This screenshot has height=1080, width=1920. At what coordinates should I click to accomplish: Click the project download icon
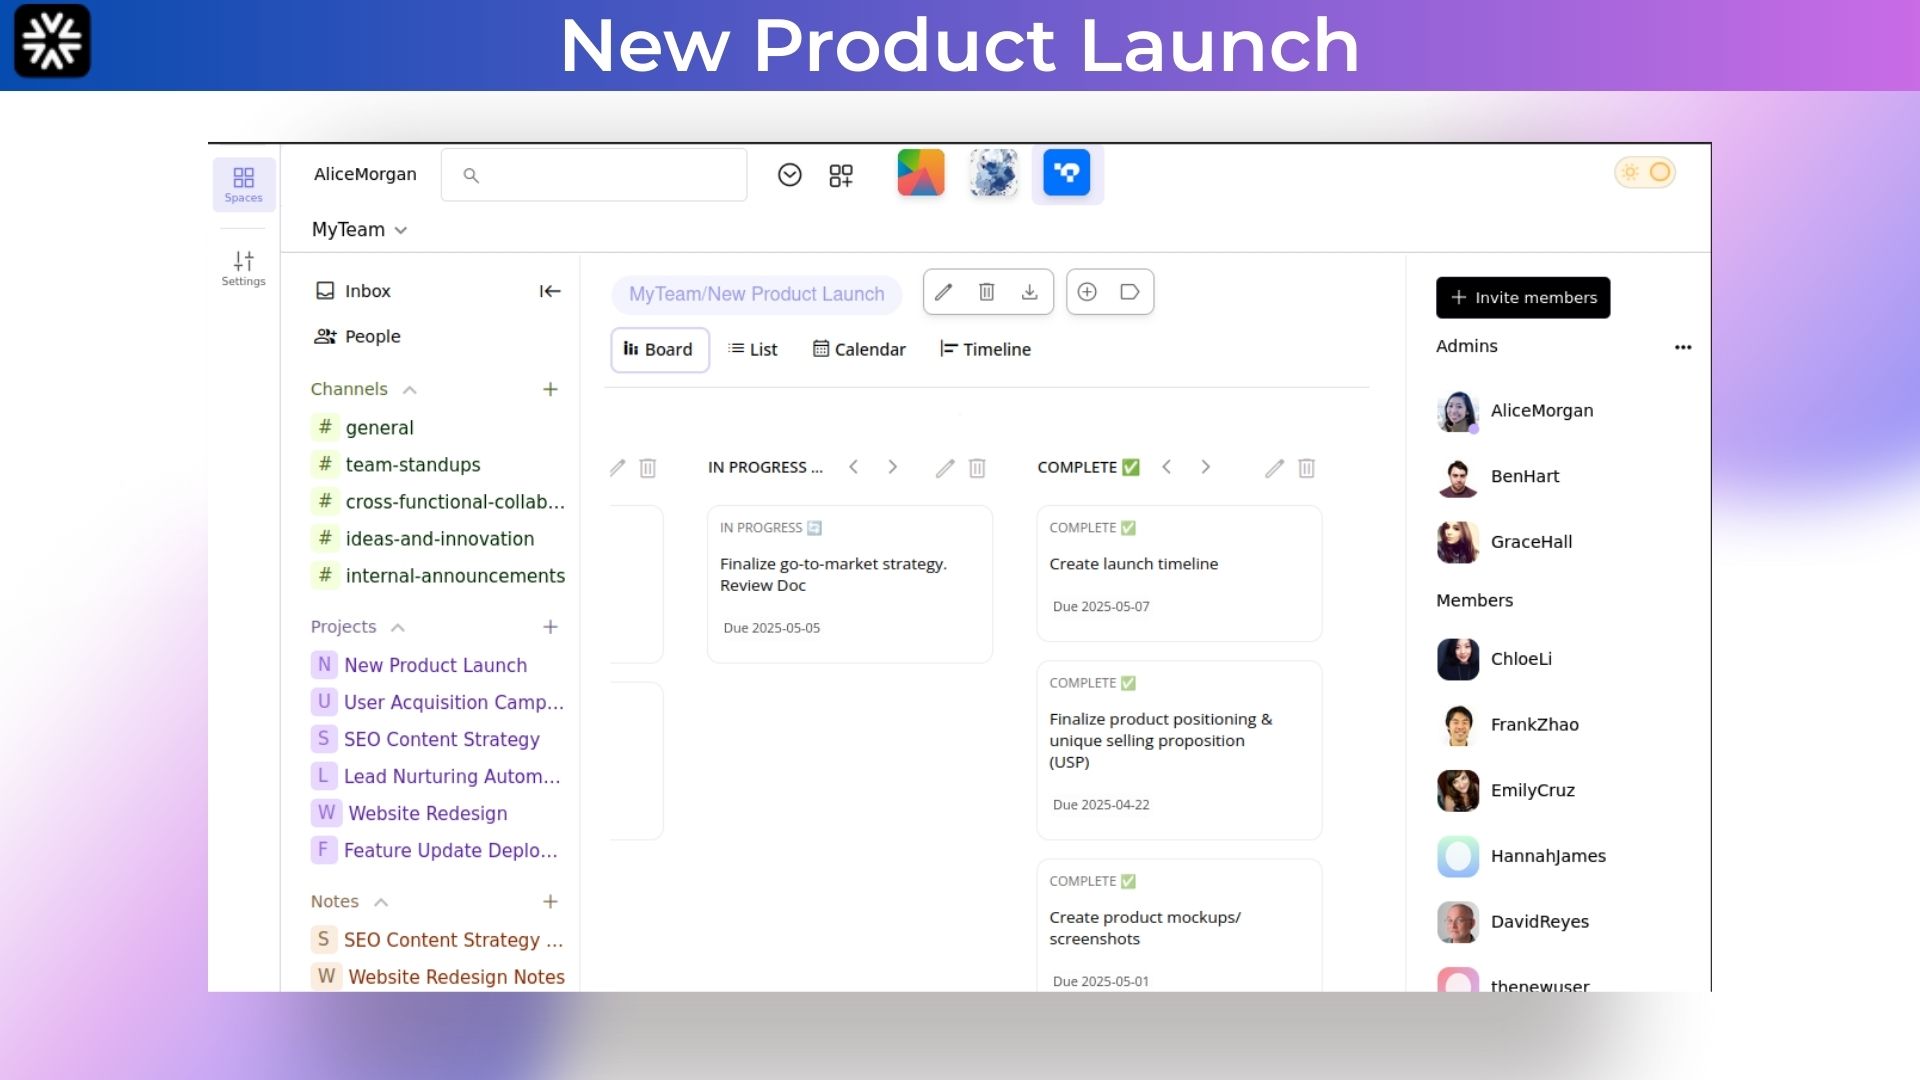click(1029, 292)
